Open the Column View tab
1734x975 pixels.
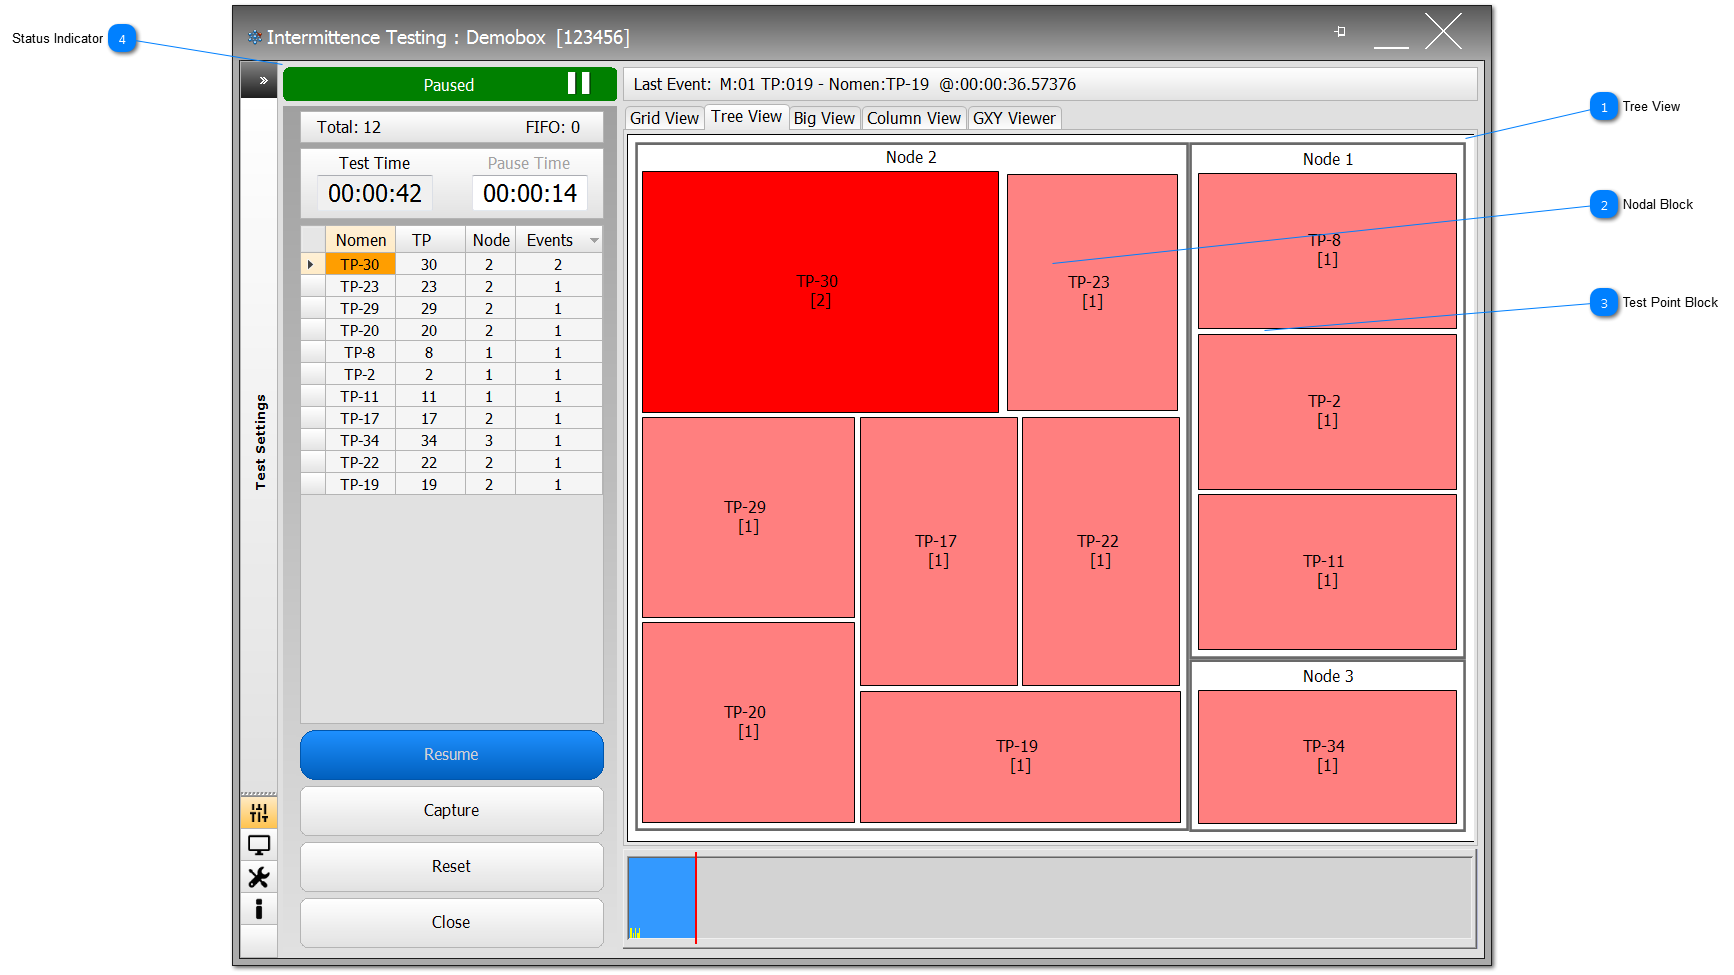913,118
